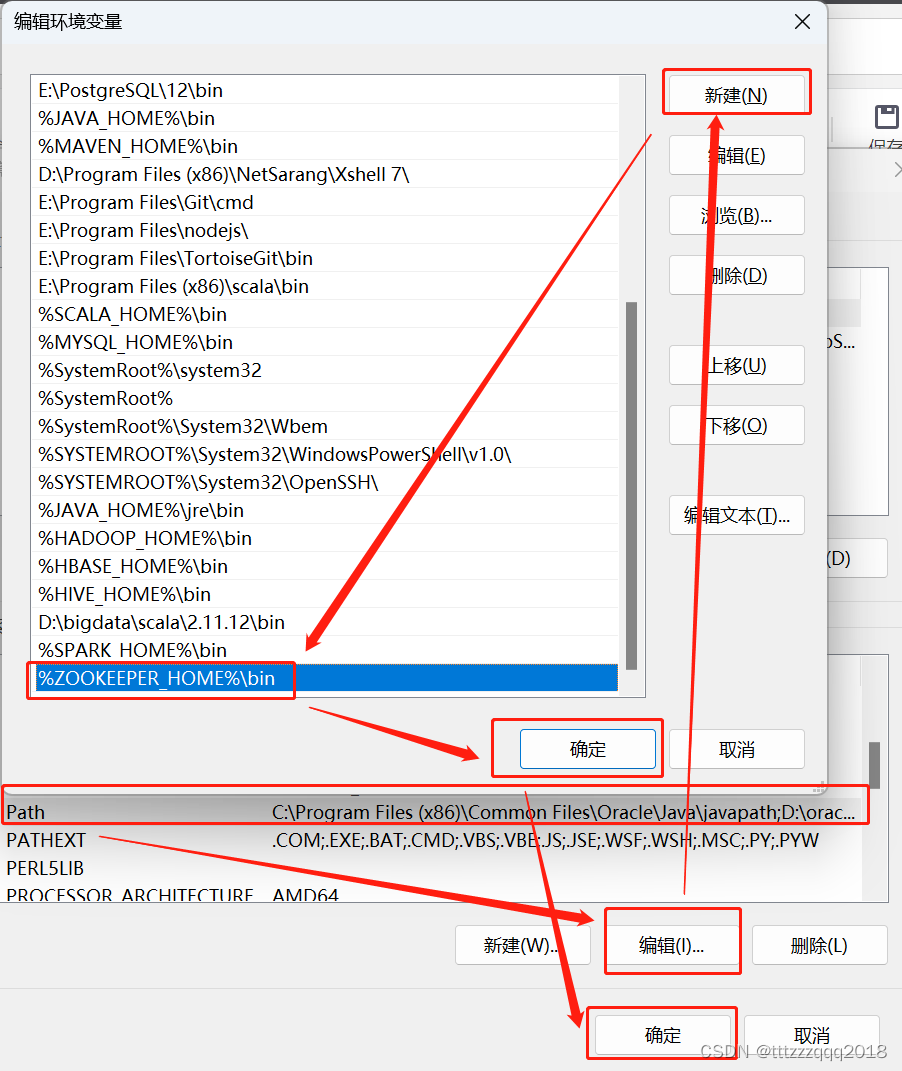Select the %SPARK_HOME%\bin entry

(325, 650)
